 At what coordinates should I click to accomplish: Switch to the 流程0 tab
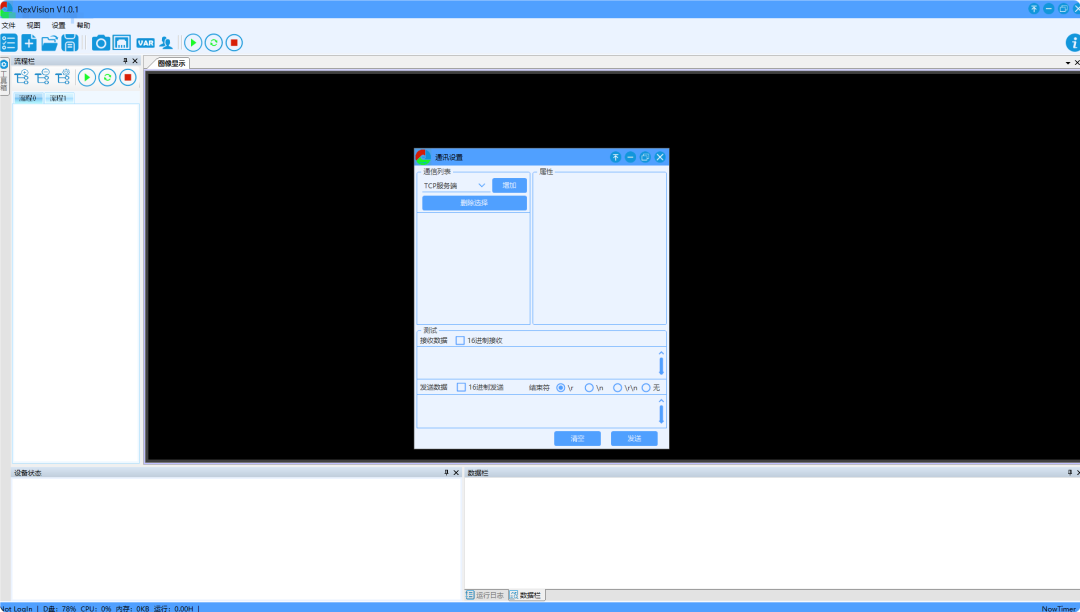(x=28, y=98)
